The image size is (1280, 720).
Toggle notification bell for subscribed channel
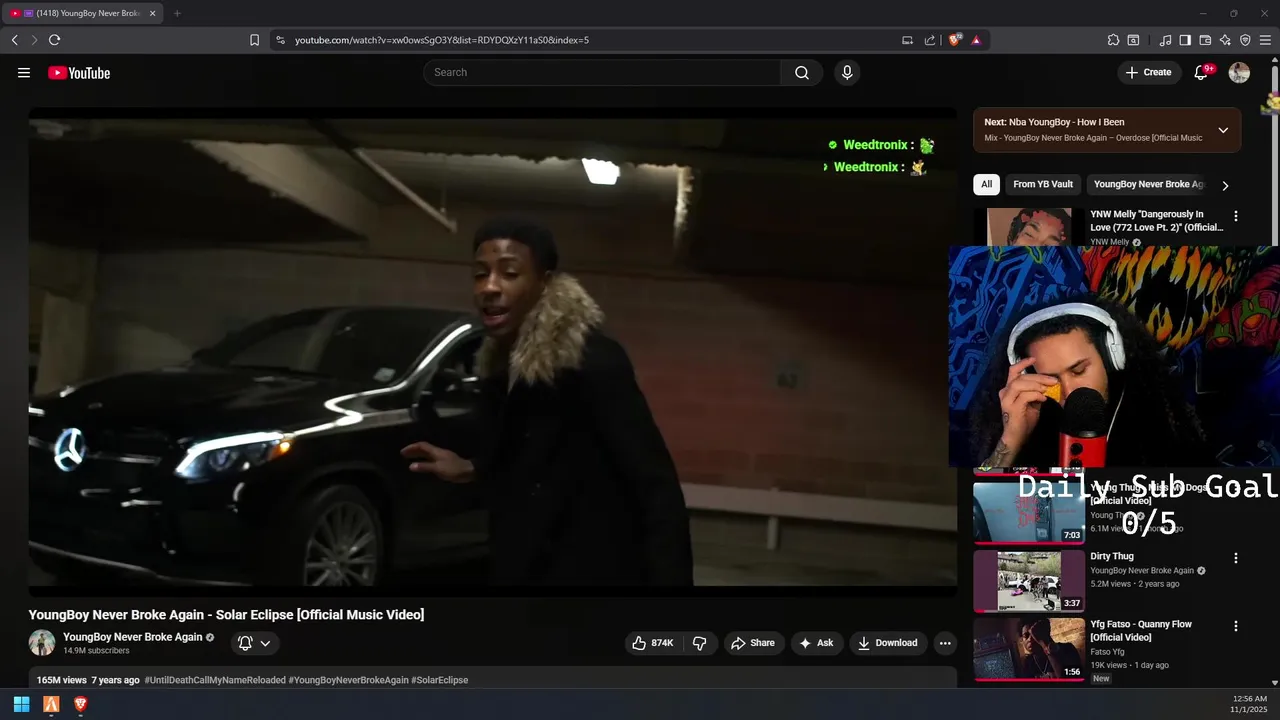pos(254,643)
